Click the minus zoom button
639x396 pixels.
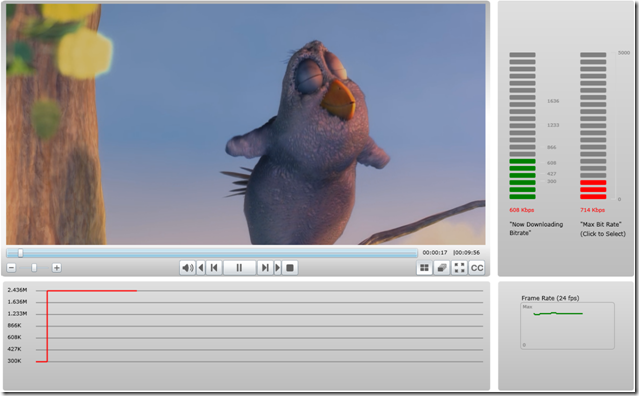point(11,268)
